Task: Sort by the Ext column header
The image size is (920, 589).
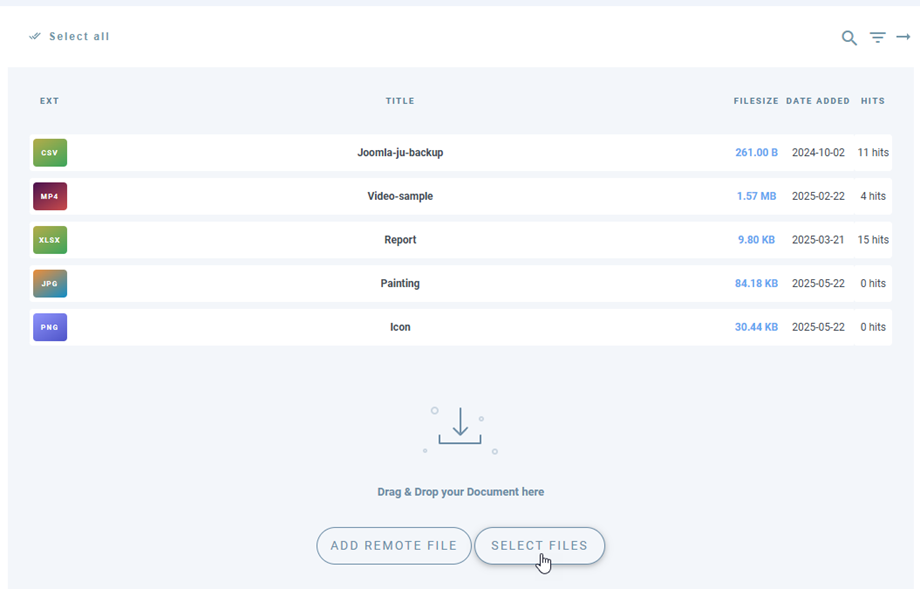Action: (50, 101)
